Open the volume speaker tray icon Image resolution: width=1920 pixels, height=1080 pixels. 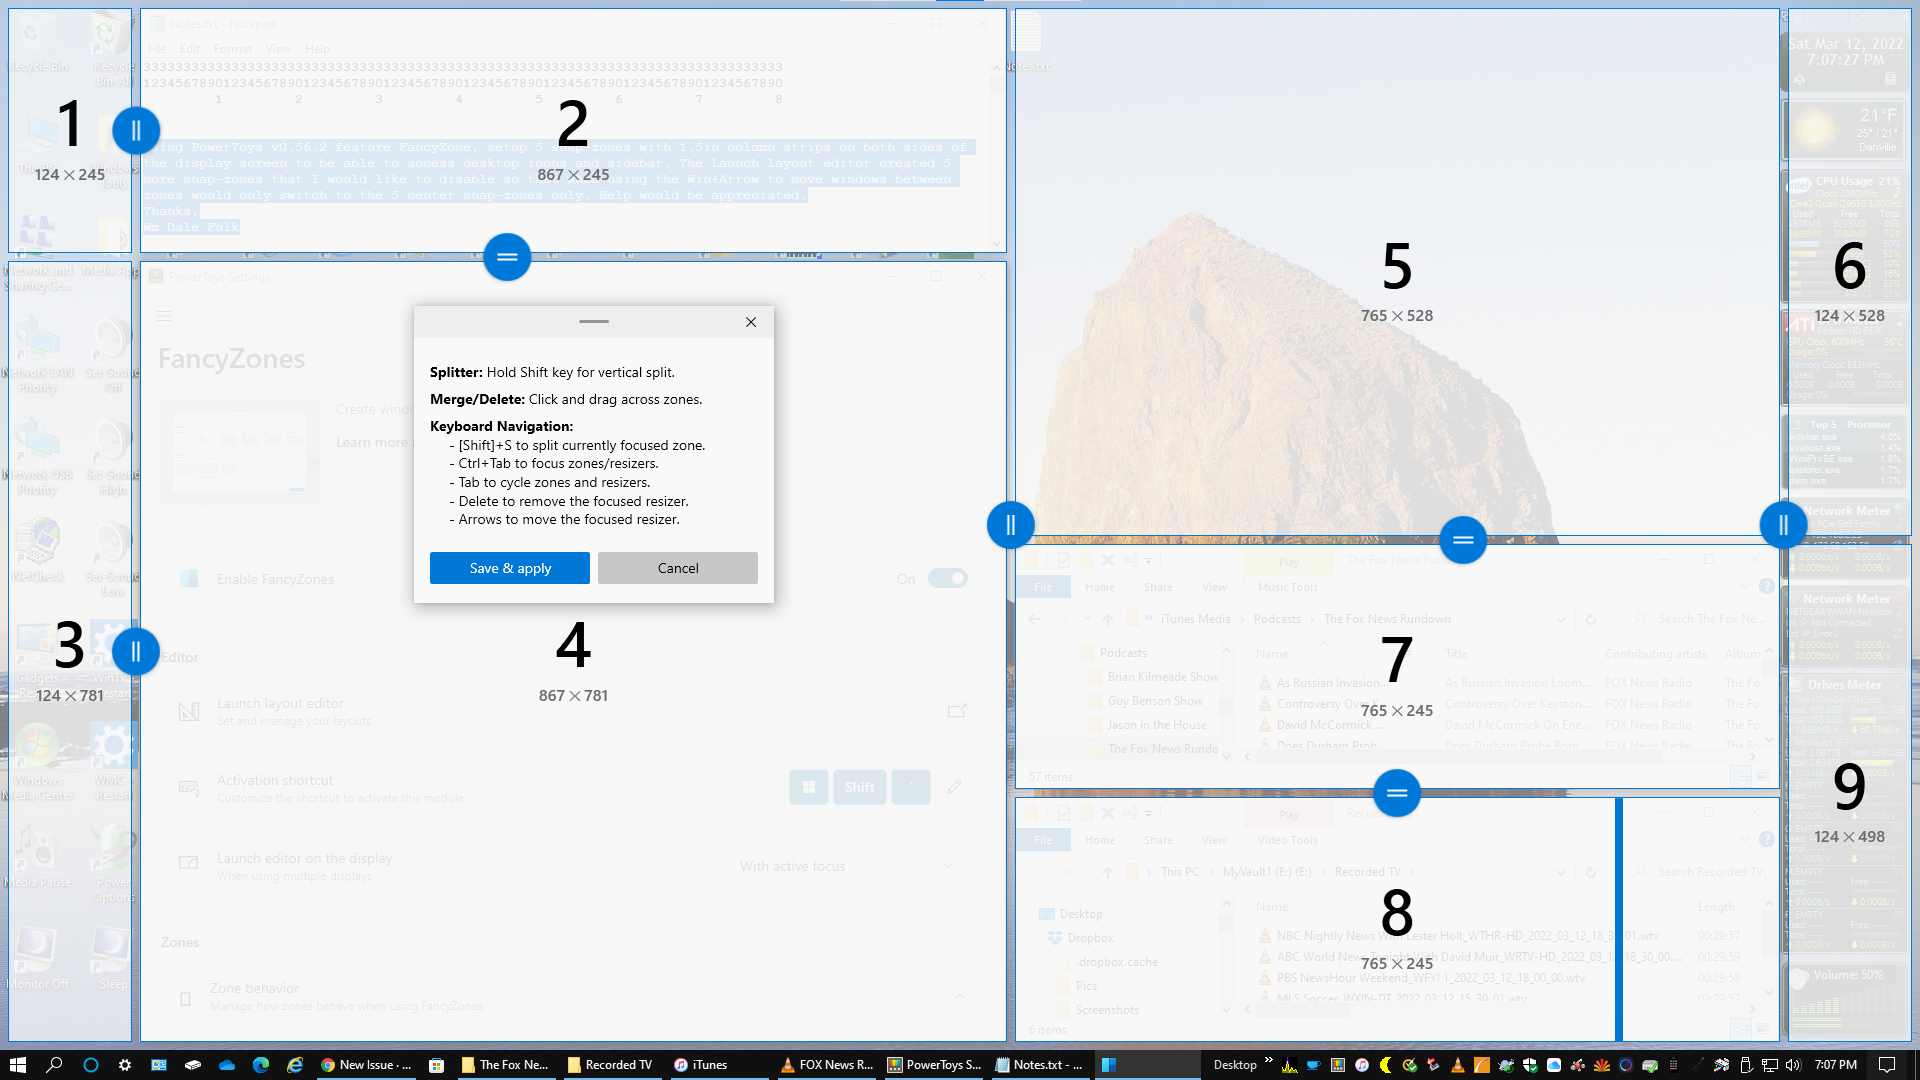(x=1792, y=1065)
